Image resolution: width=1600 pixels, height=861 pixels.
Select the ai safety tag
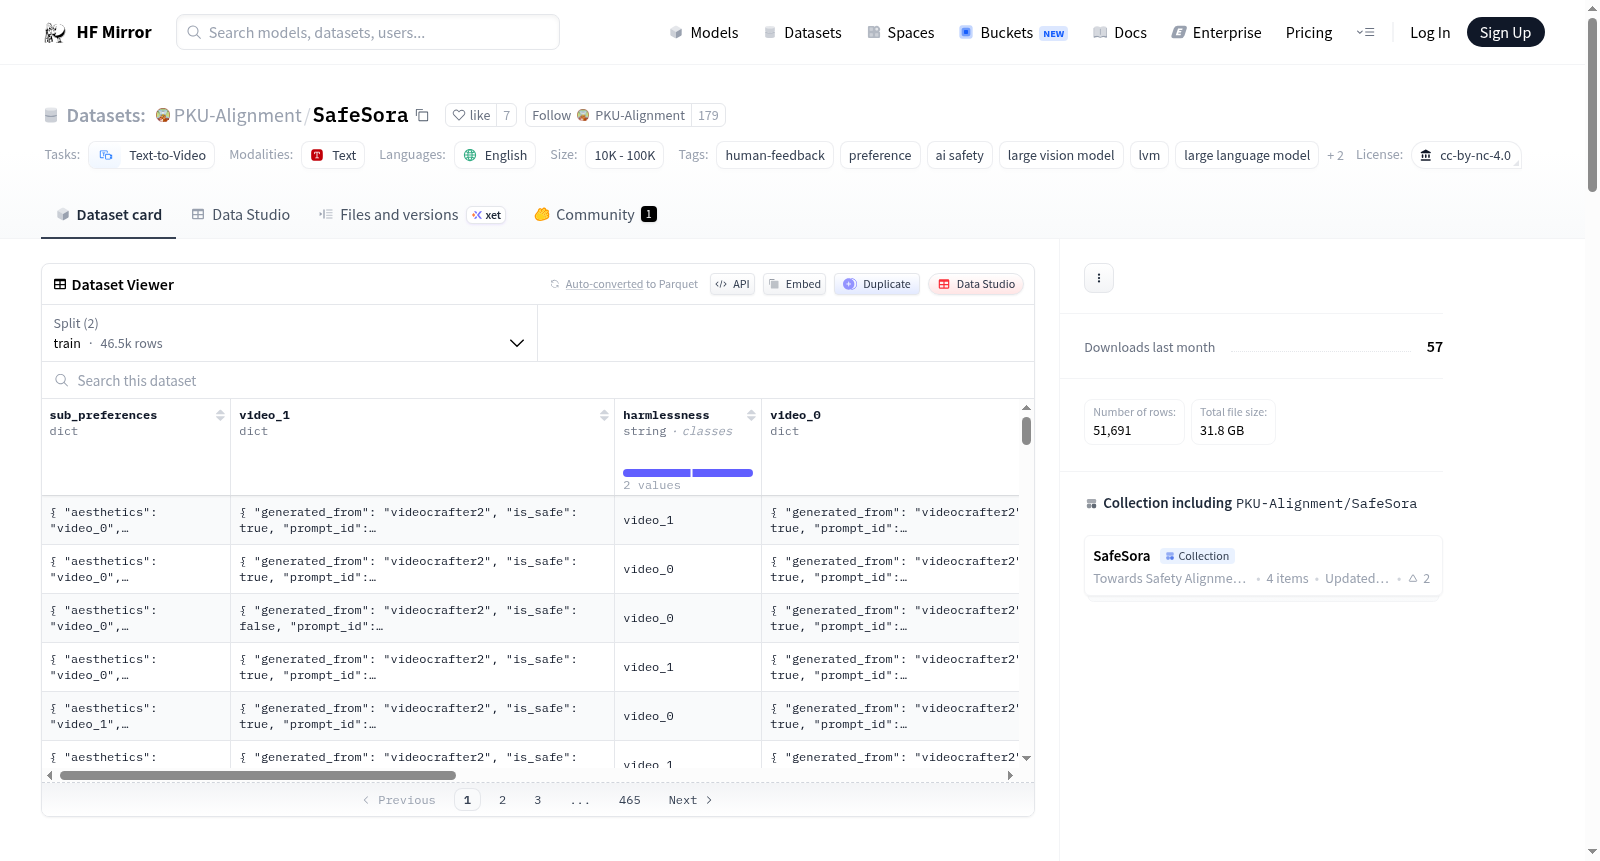coord(959,156)
